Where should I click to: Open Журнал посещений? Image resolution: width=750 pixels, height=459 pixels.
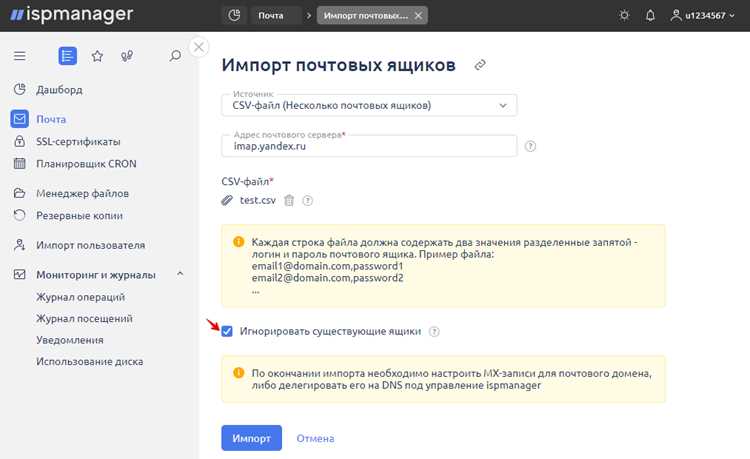84,318
